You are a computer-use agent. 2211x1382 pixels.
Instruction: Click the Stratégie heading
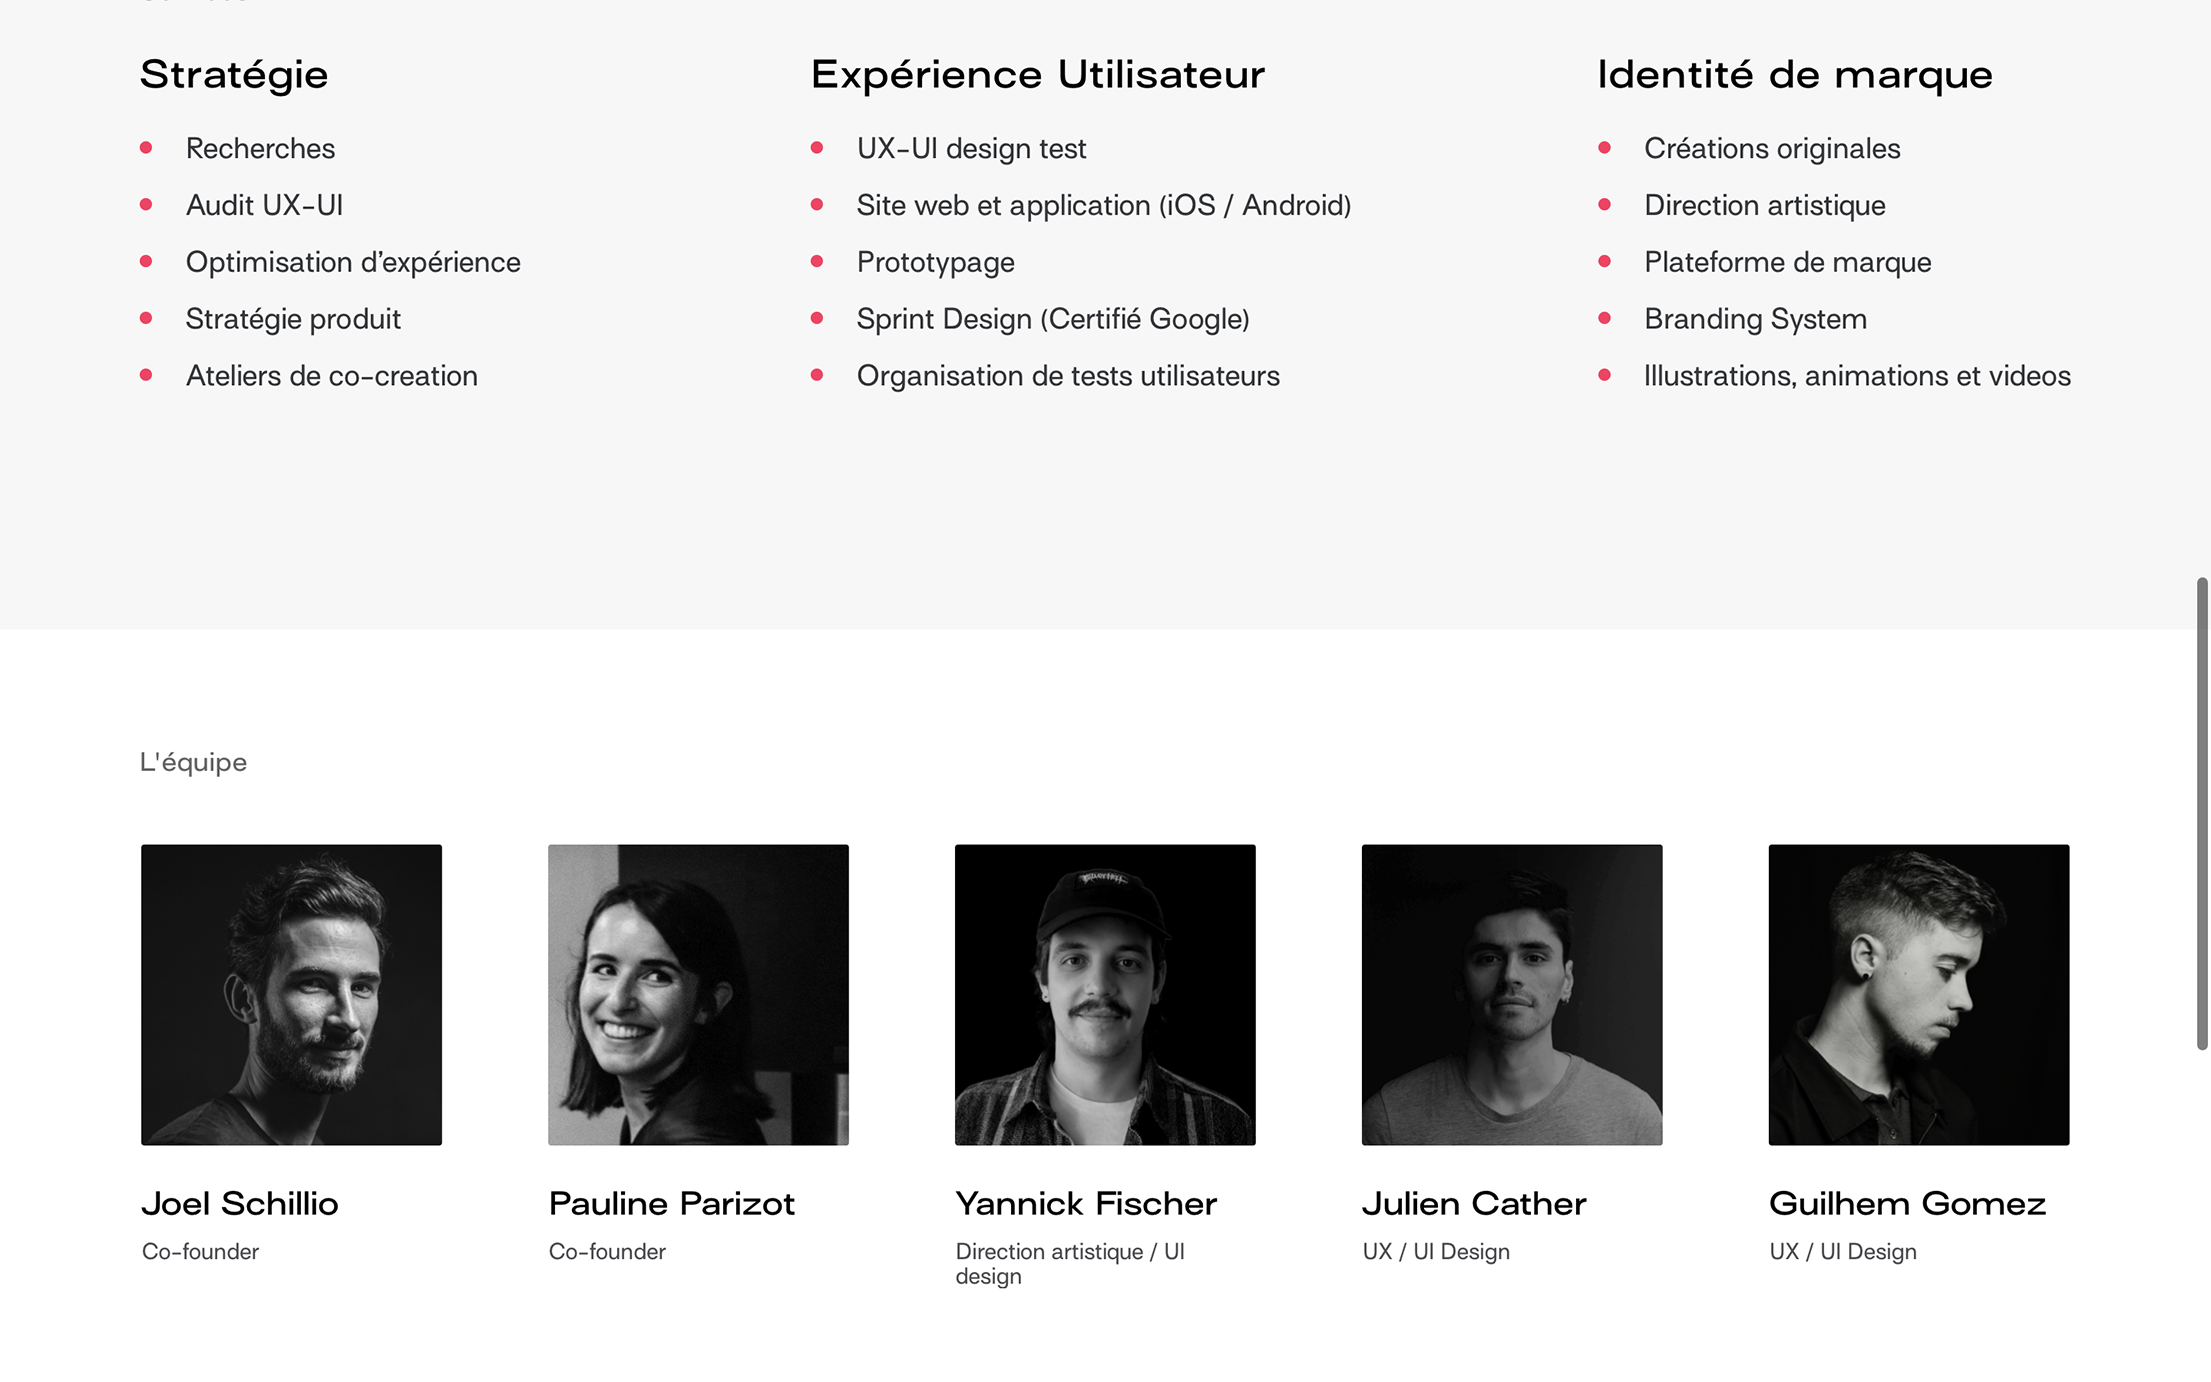pyautogui.click(x=234, y=75)
